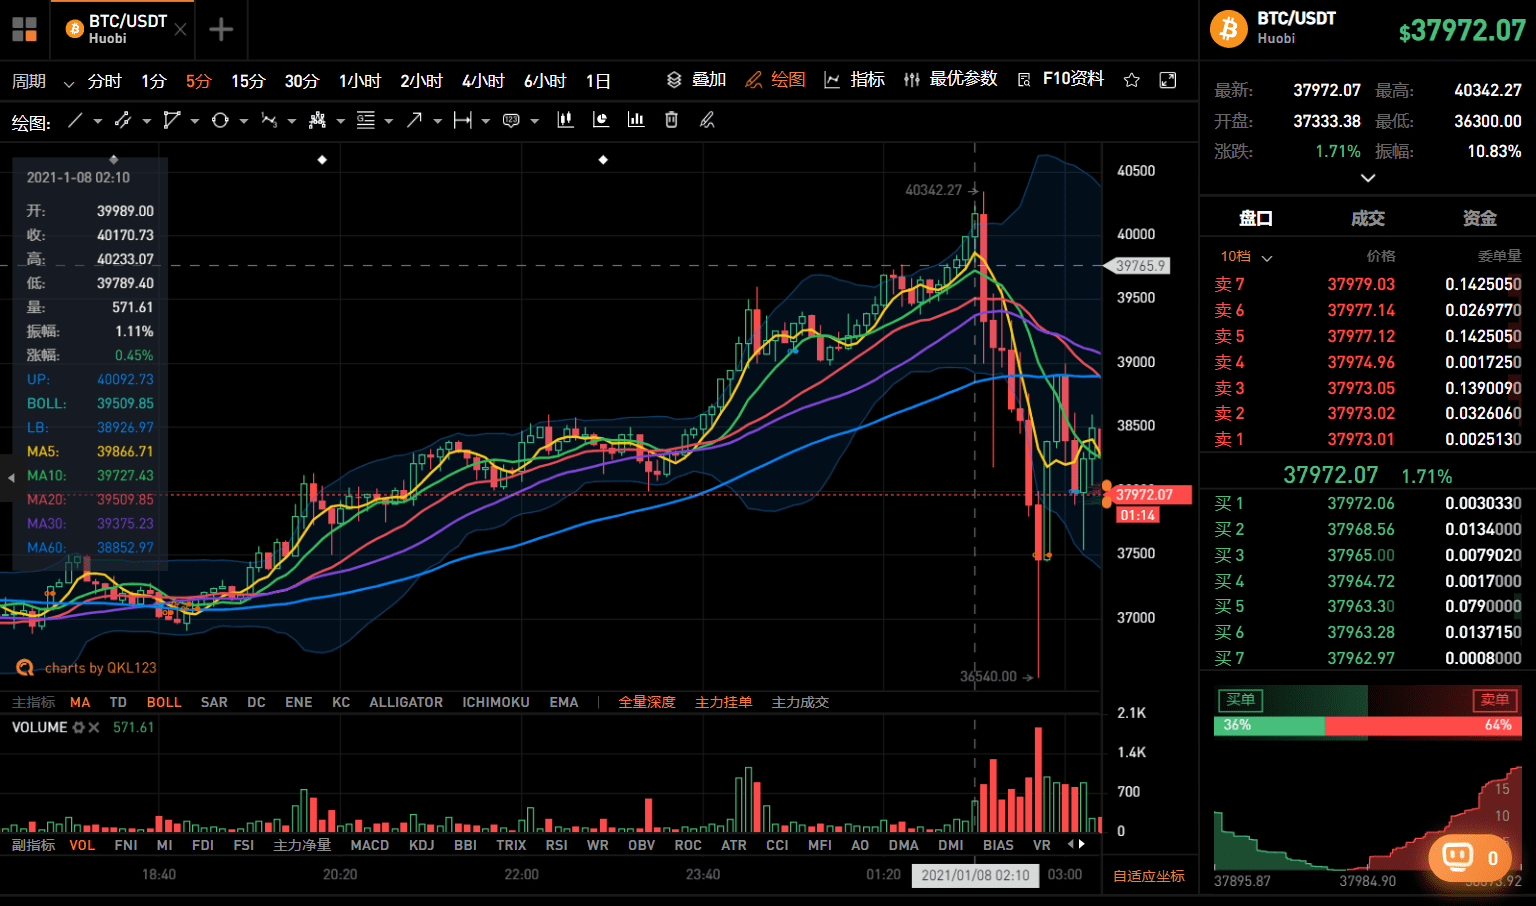1536x906 pixels.
Task: Add chart to favorites with star icon
Action: pos(1131,80)
